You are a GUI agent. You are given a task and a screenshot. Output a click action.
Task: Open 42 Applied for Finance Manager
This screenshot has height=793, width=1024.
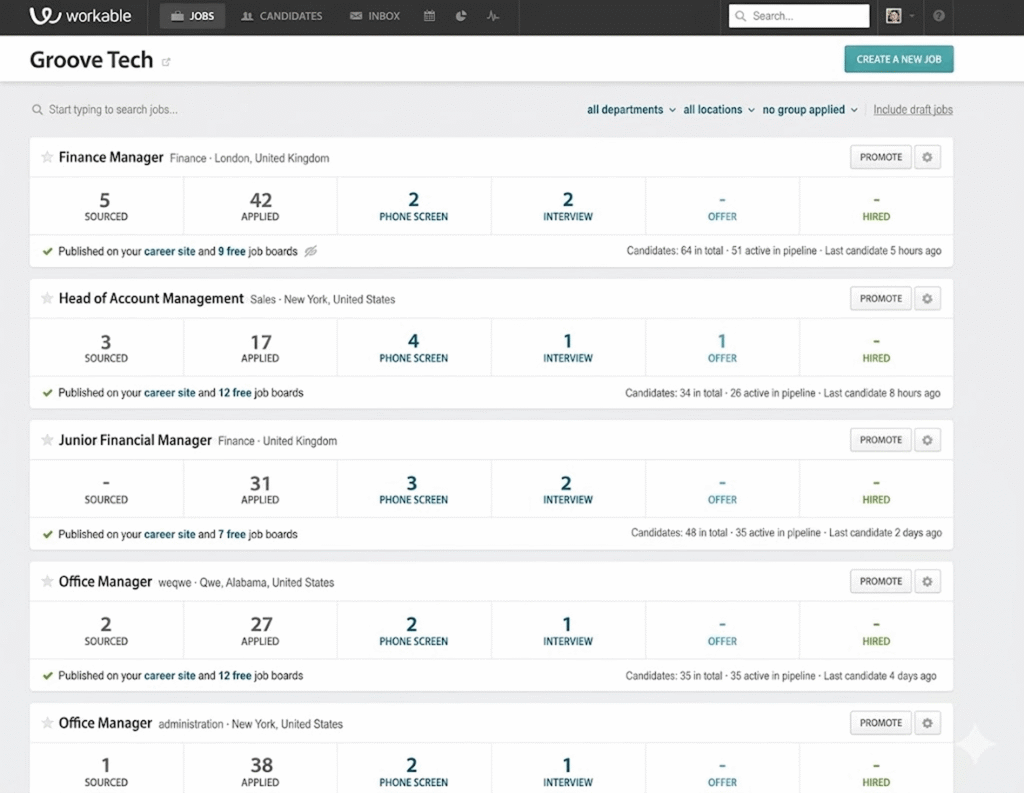(x=260, y=206)
